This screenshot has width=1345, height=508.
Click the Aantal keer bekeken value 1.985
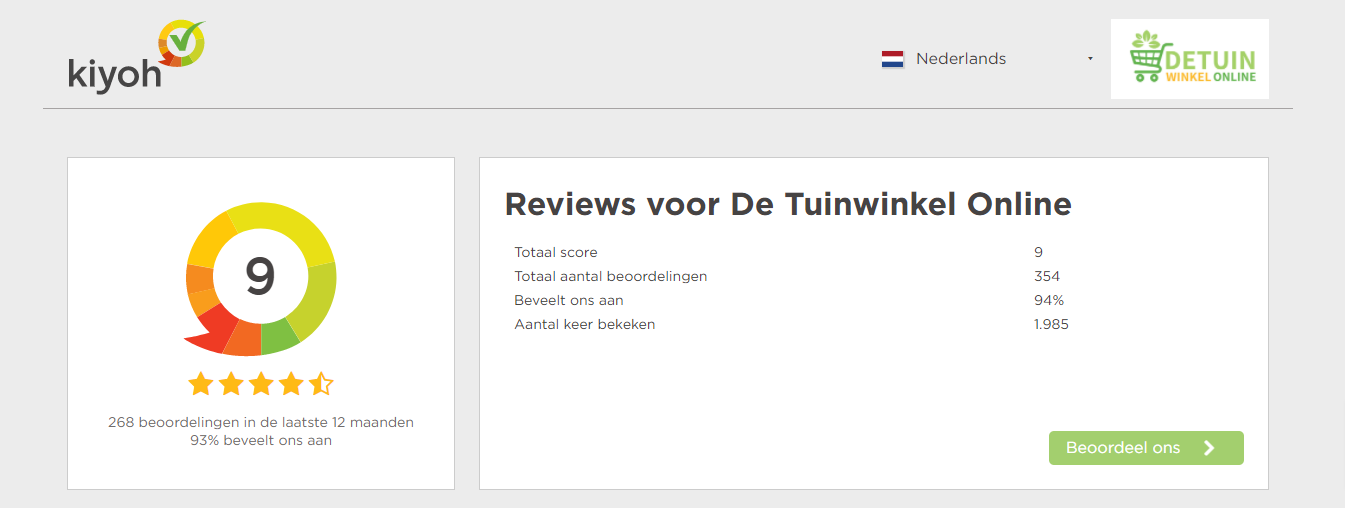1051,324
